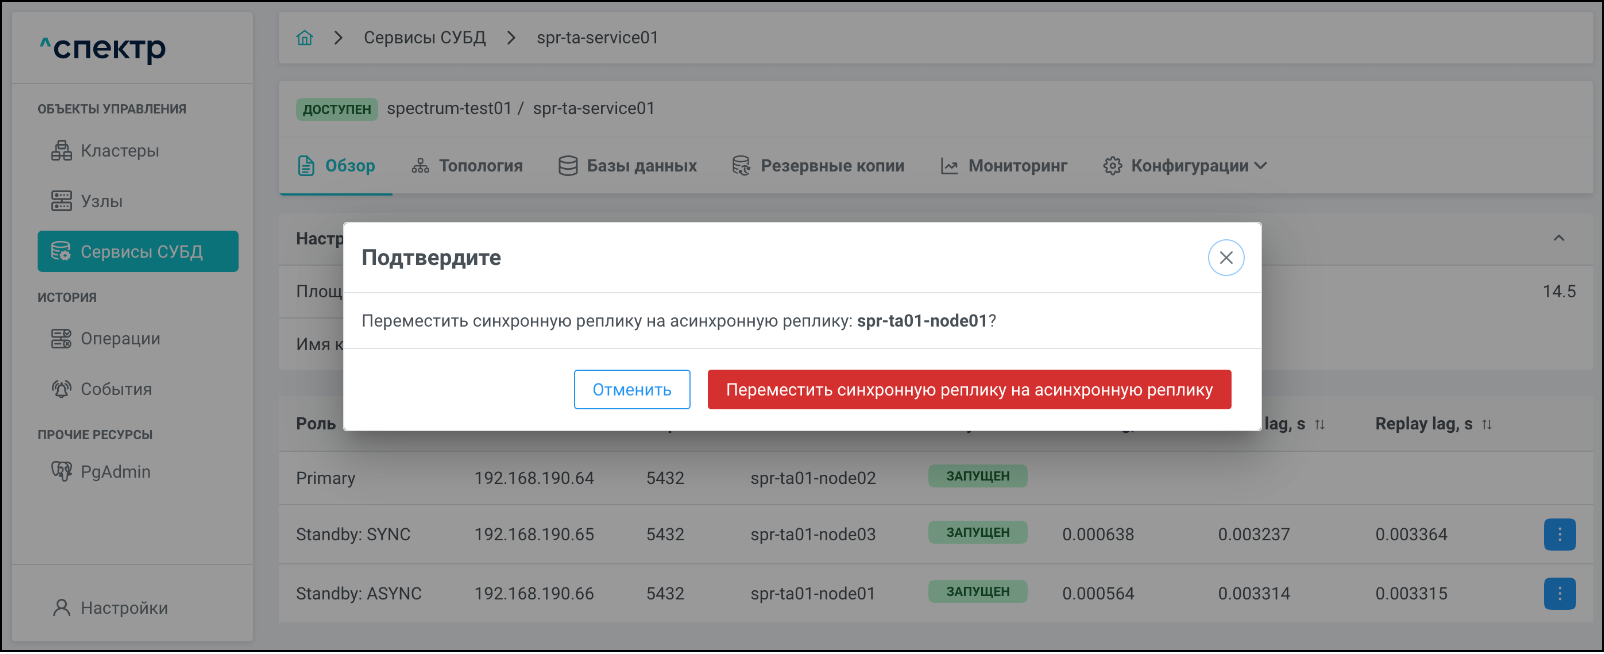Image resolution: width=1604 pixels, height=654 pixels.
Task: Expand the Конфигурации dropdown tab
Action: click(x=1185, y=166)
